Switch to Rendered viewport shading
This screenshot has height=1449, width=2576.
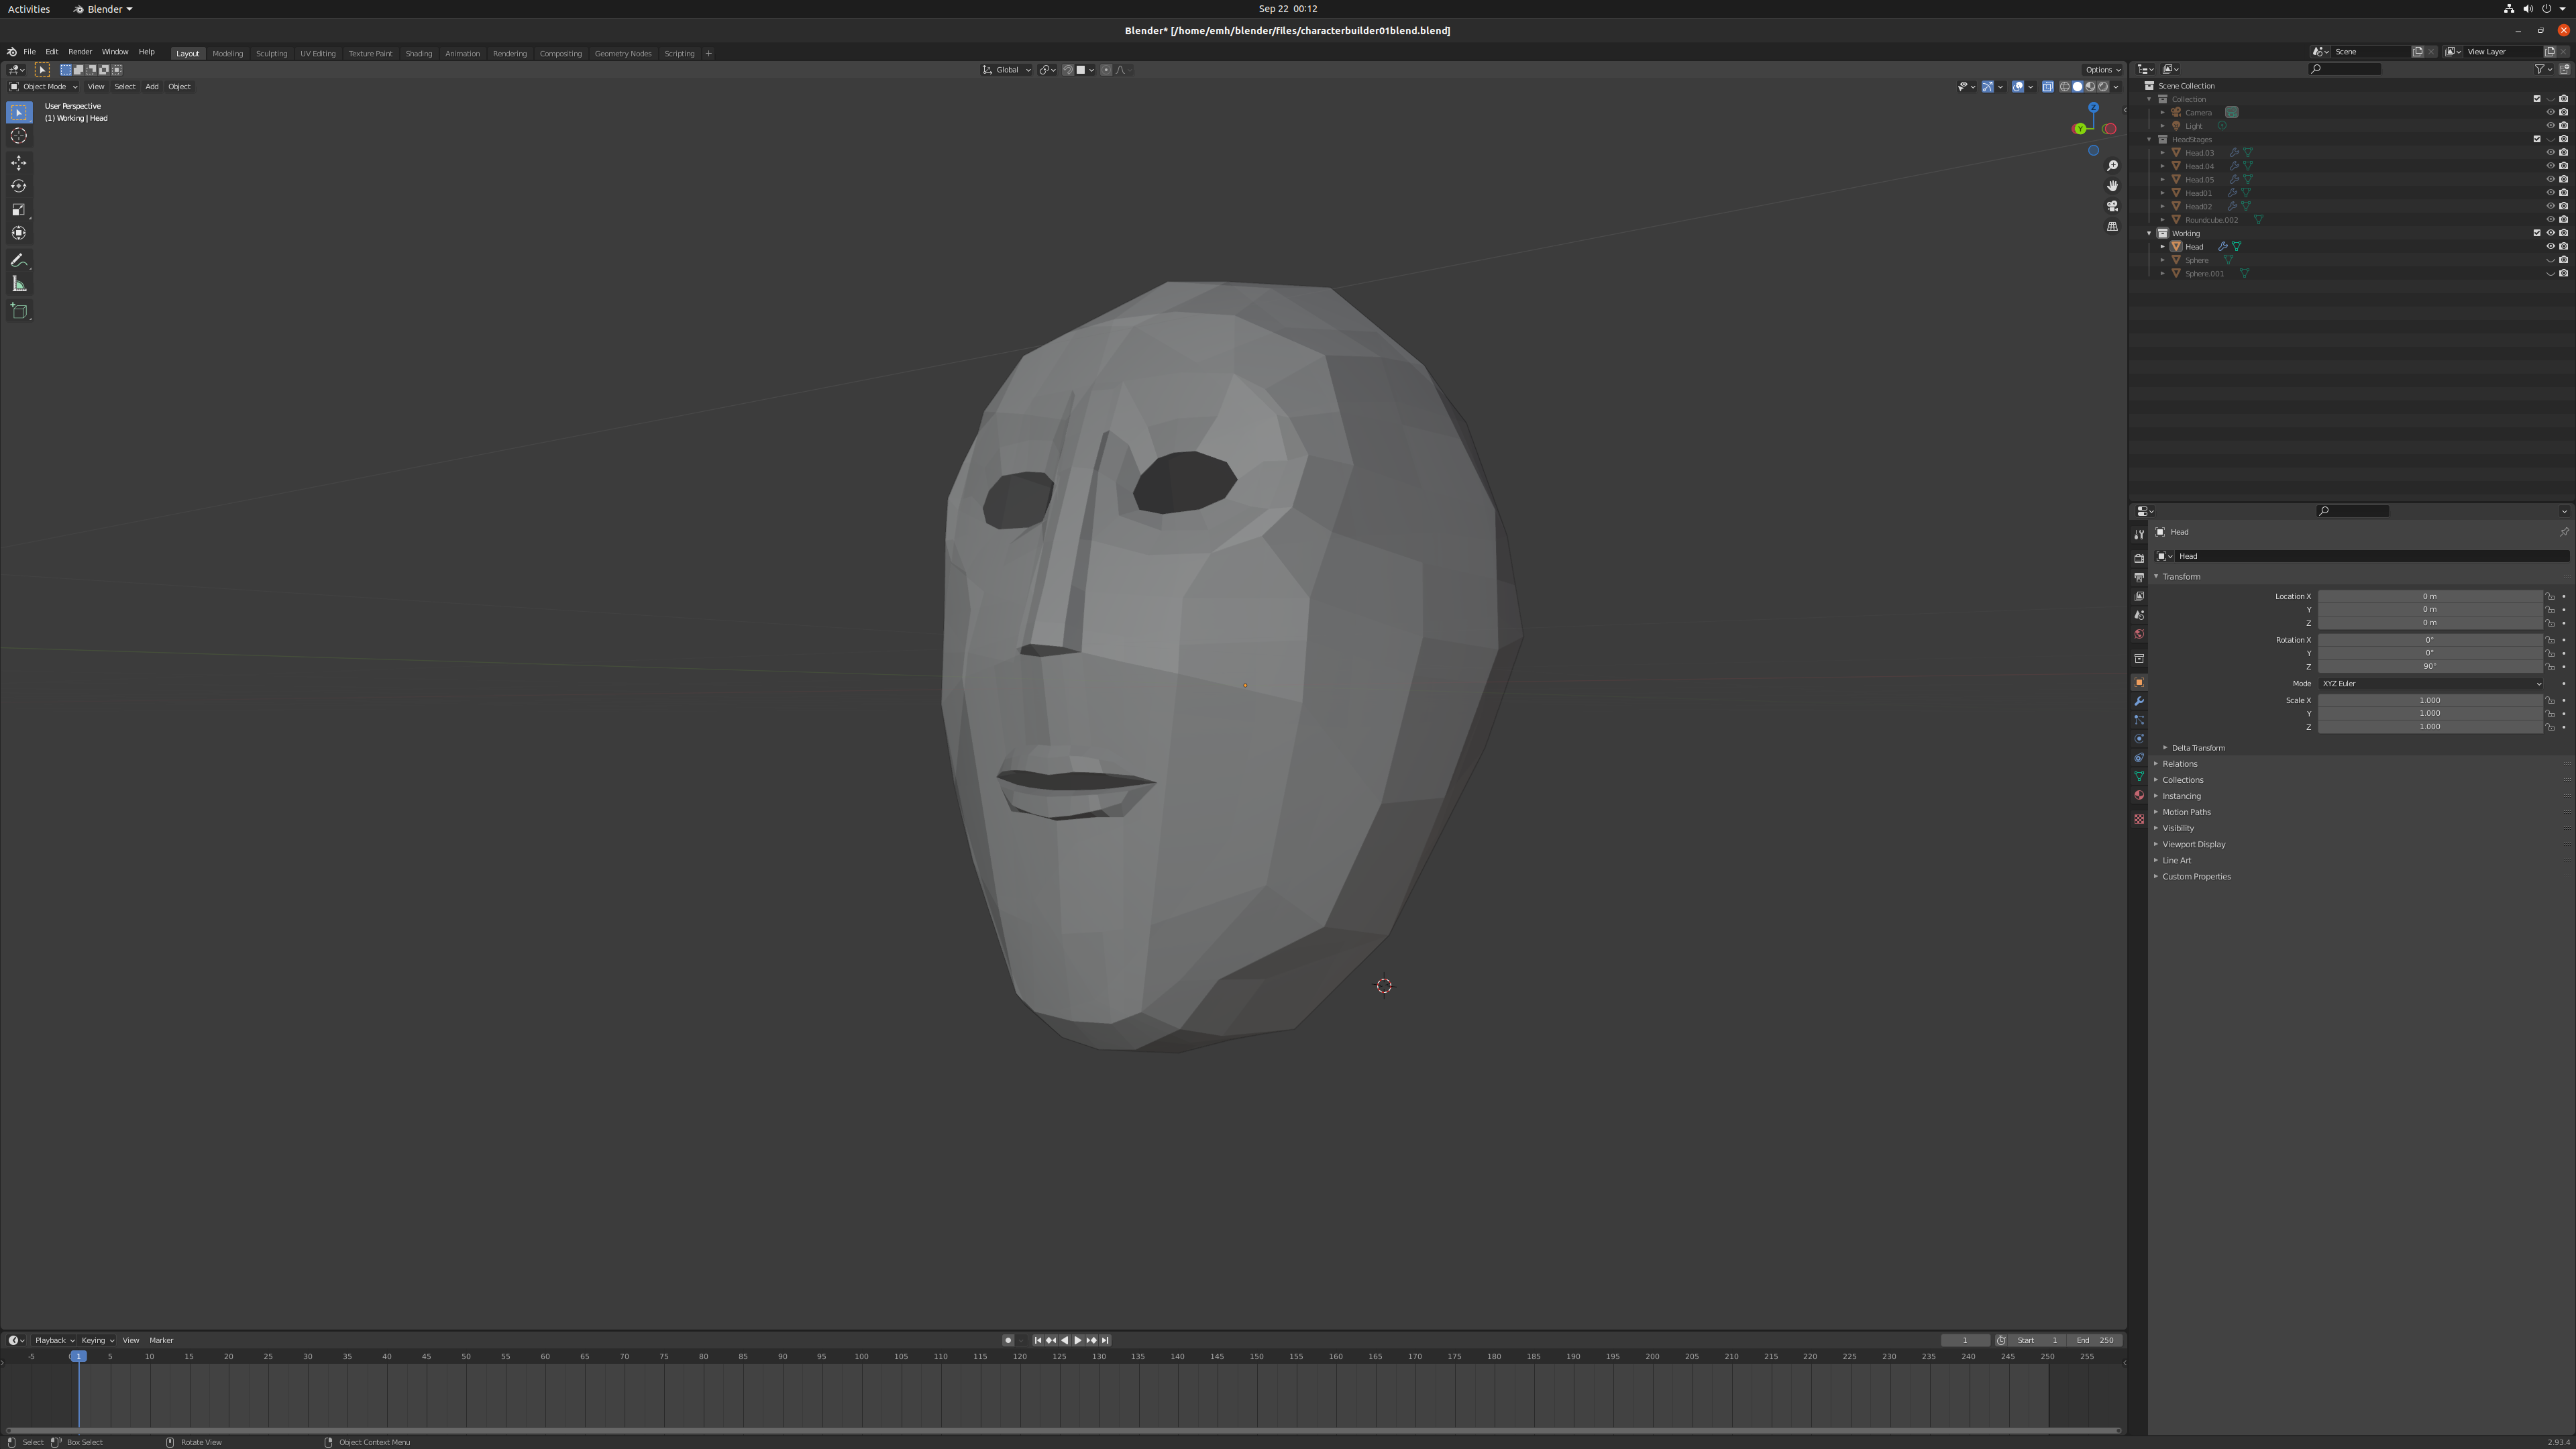click(2103, 87)
